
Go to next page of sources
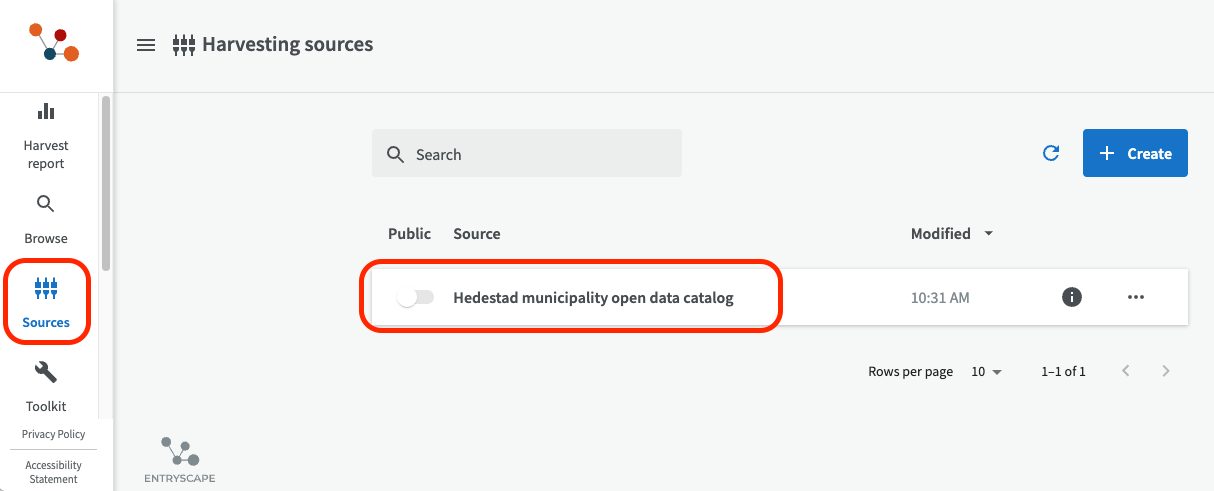(x=1166, y=371)
